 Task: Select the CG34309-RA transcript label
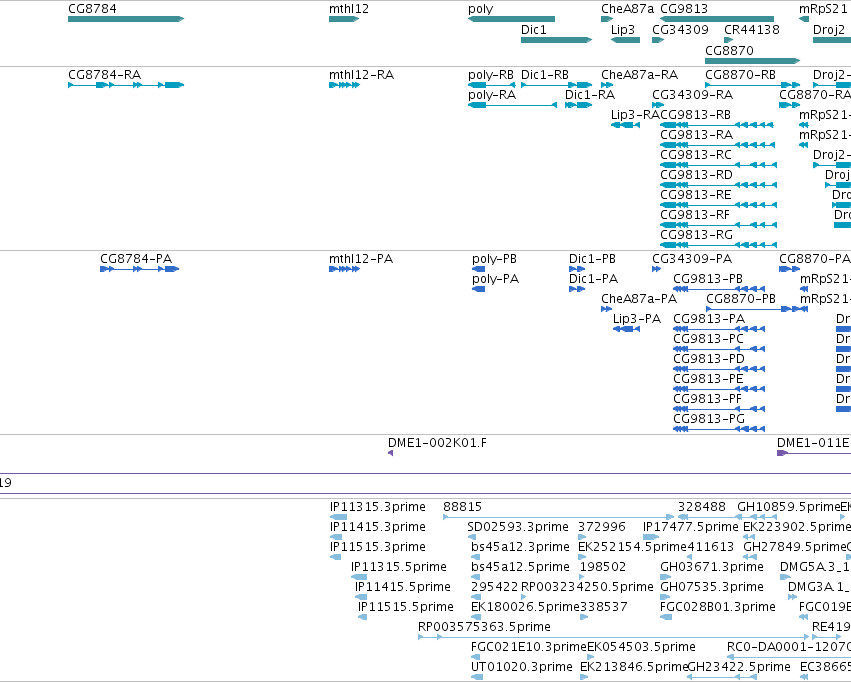pyautogui.click(x=693, y=94)
